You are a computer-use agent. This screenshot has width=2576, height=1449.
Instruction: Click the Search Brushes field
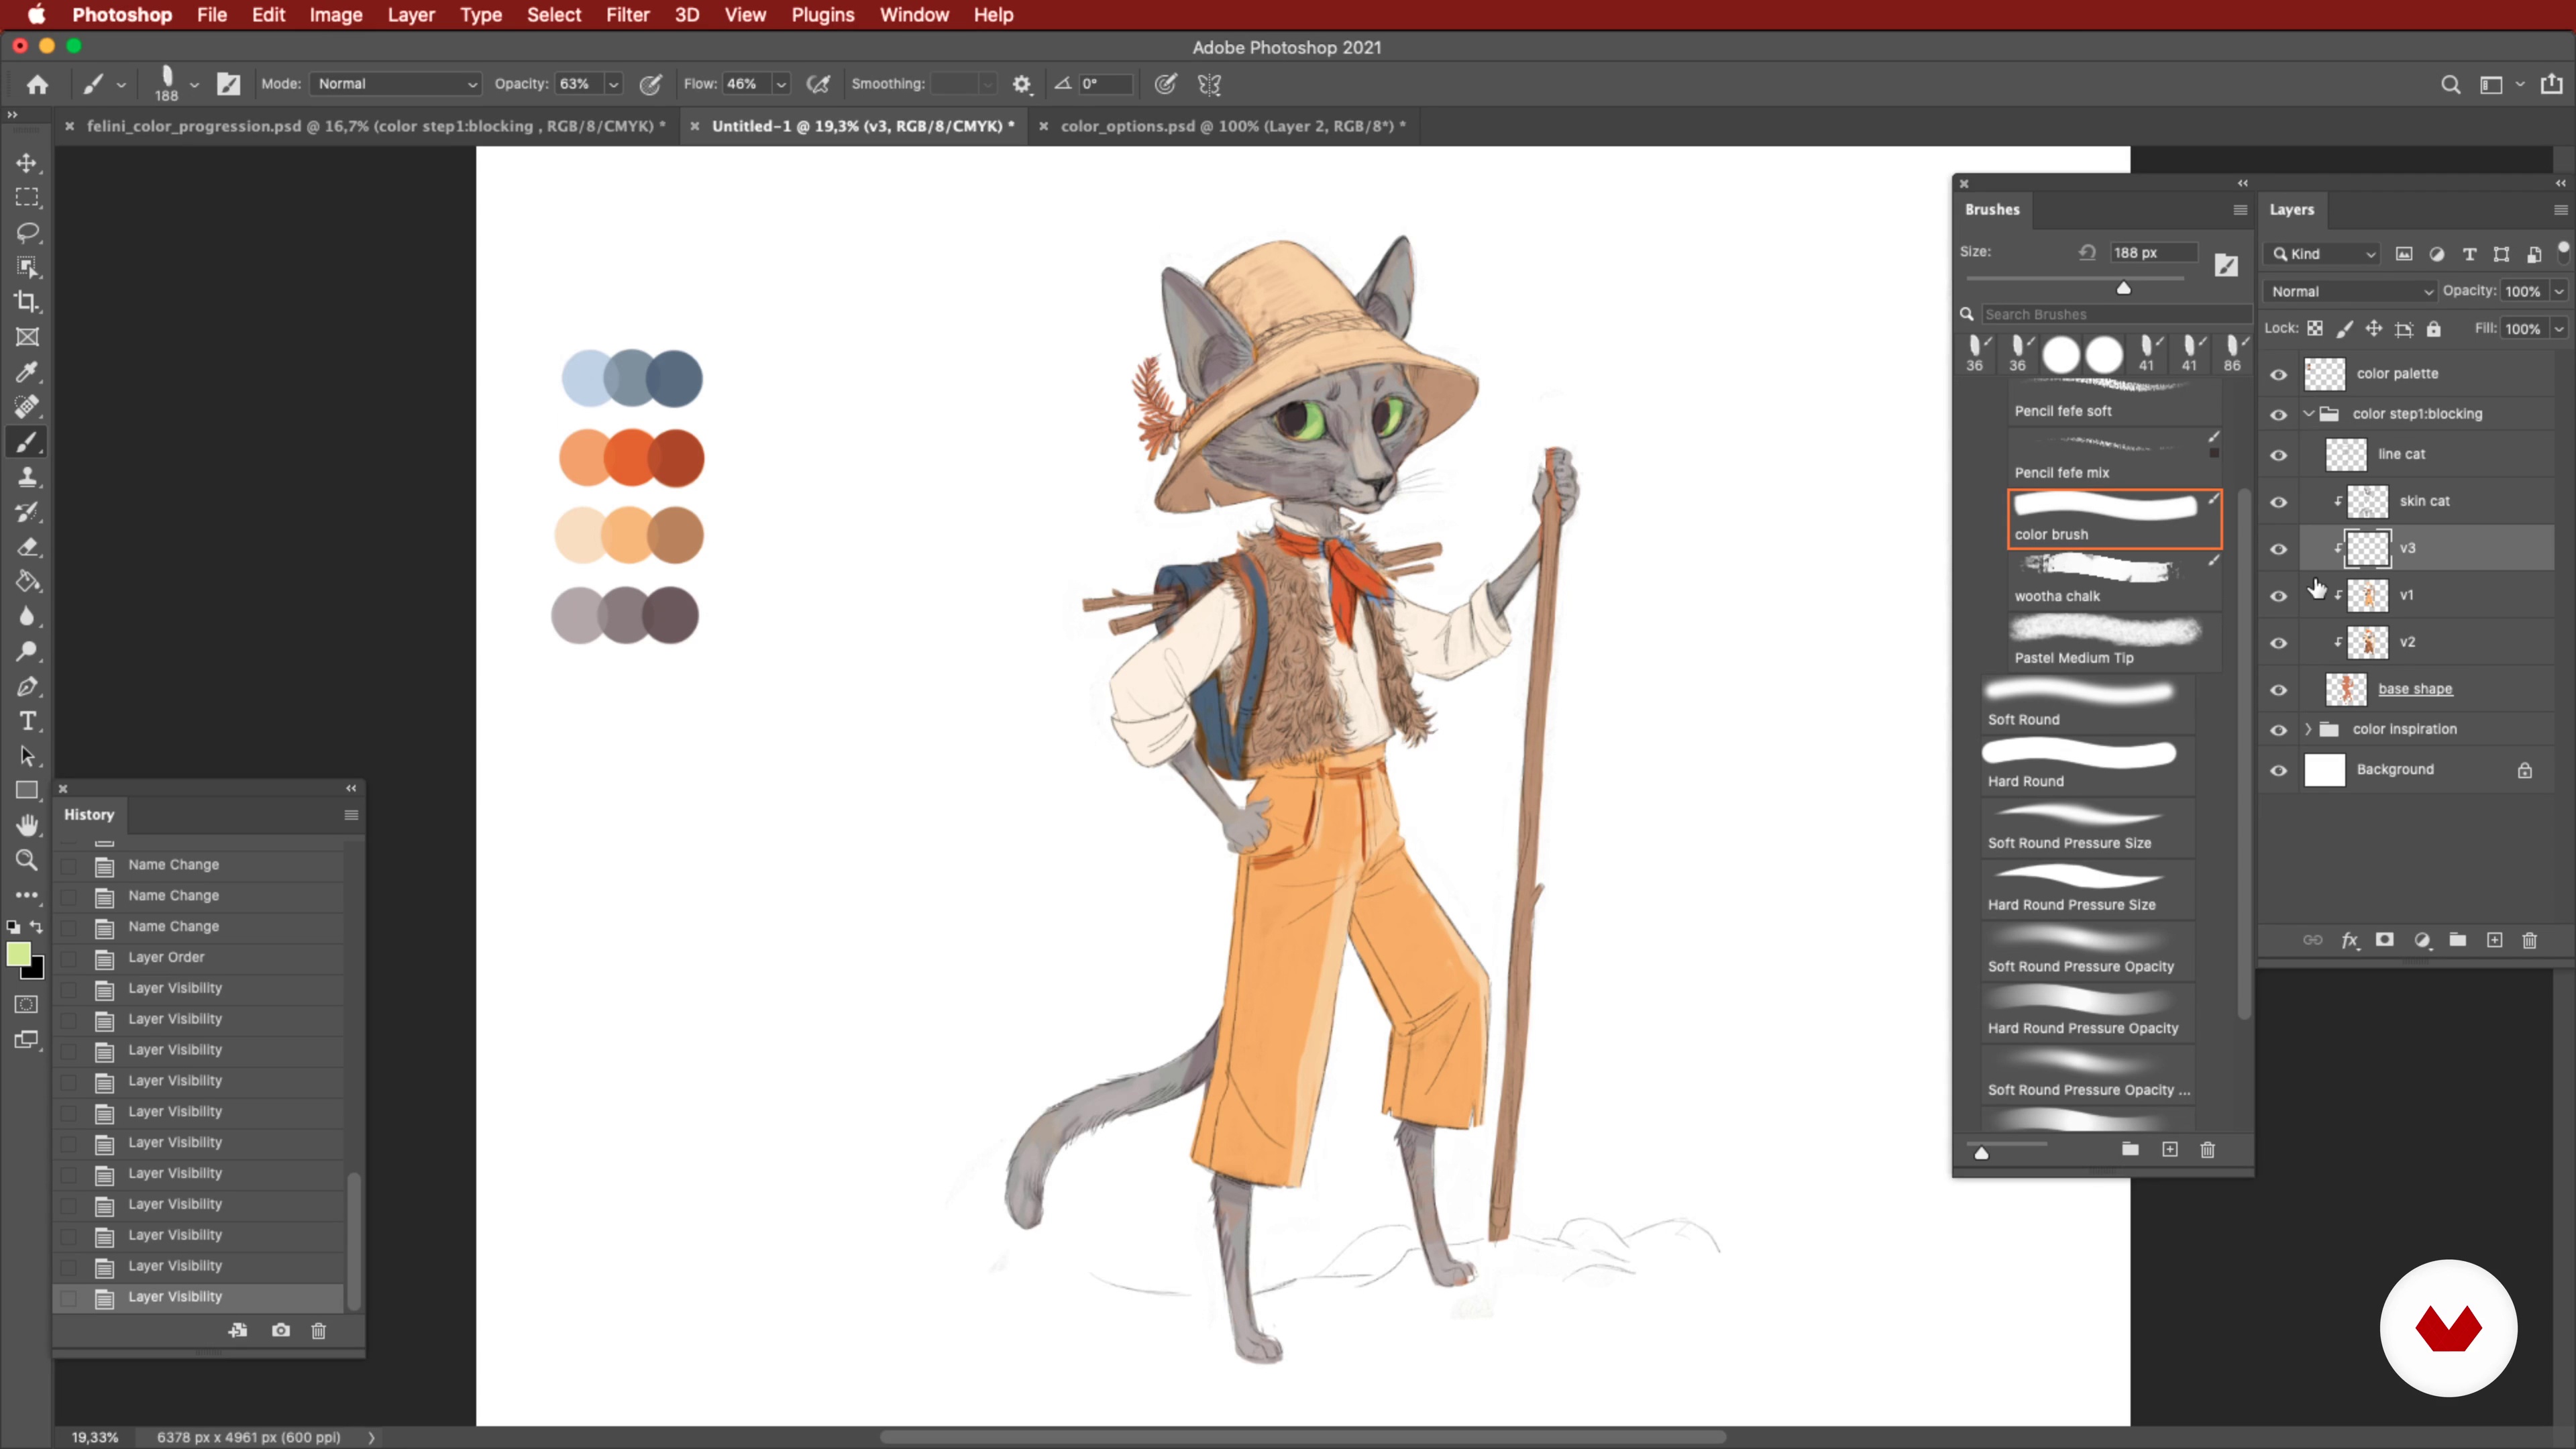2110,314
